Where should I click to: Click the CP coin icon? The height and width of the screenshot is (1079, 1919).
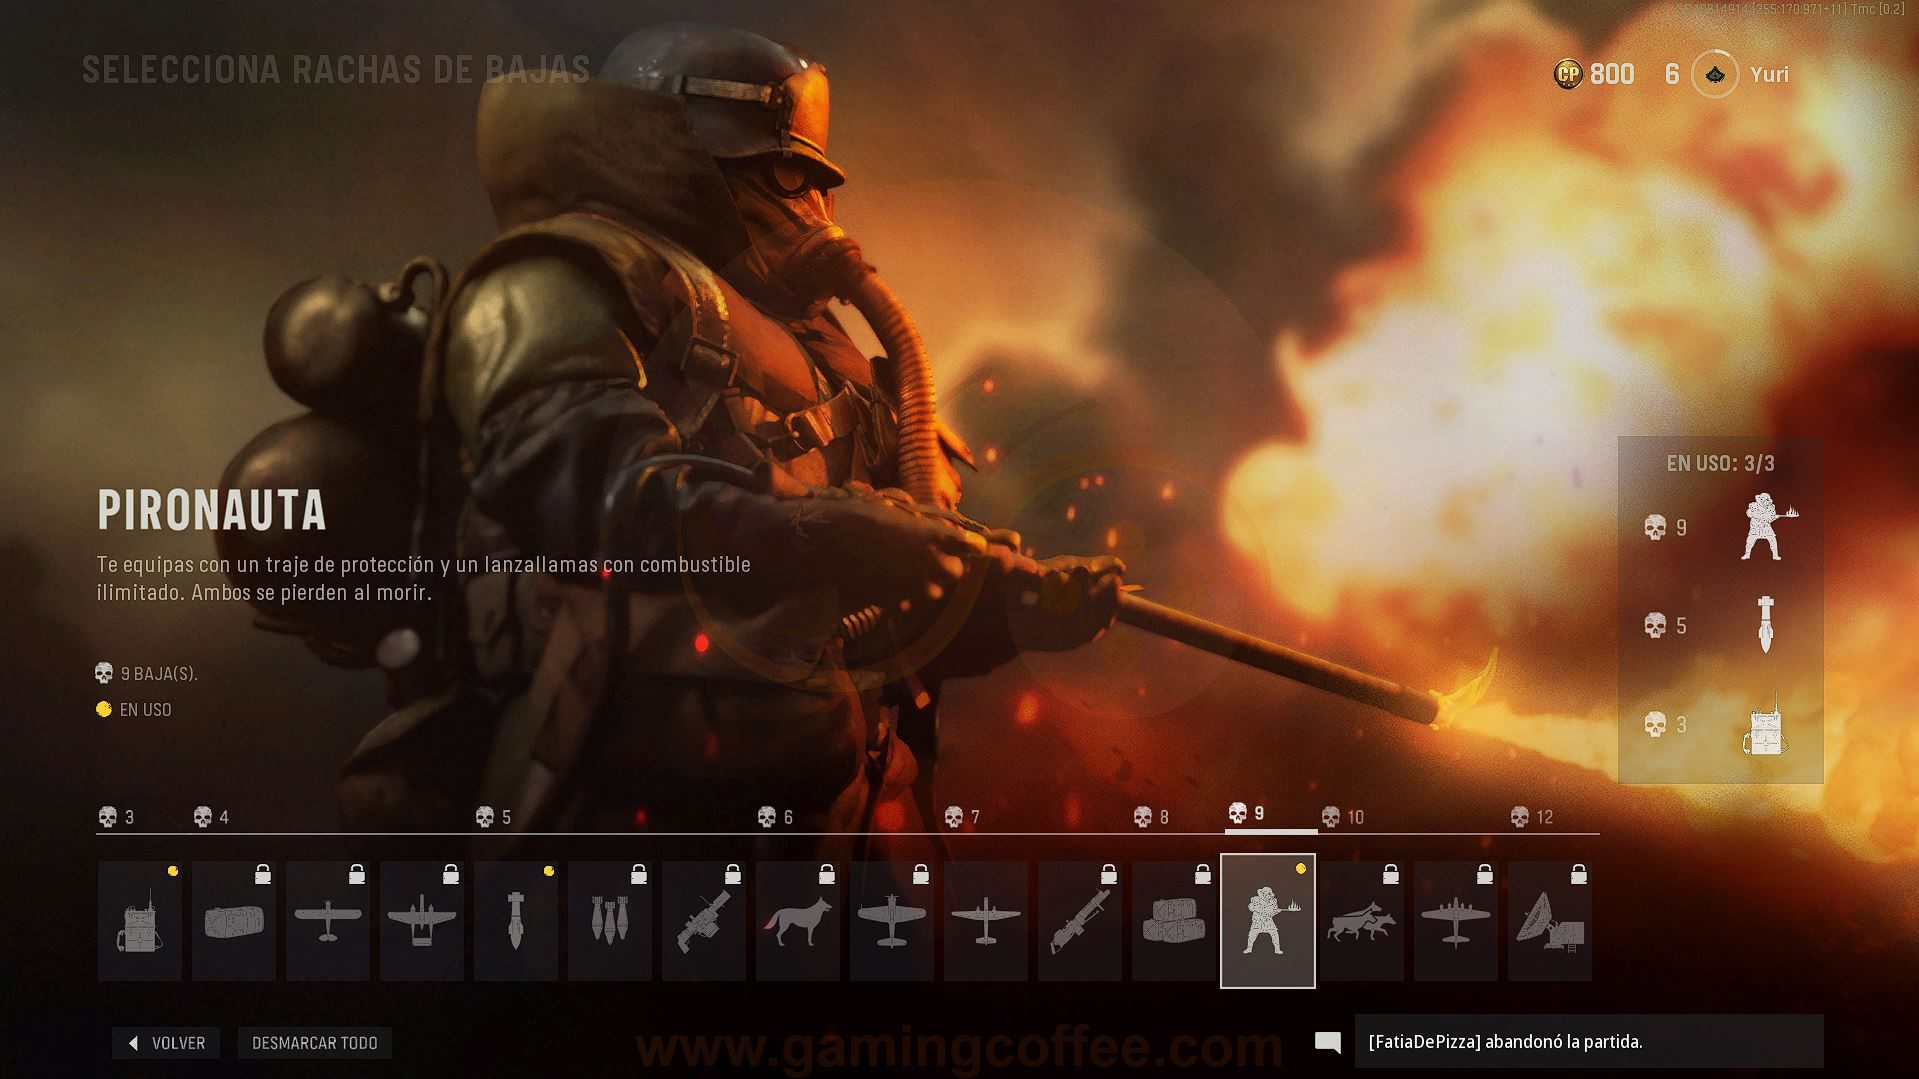[x=1568, y=73]
